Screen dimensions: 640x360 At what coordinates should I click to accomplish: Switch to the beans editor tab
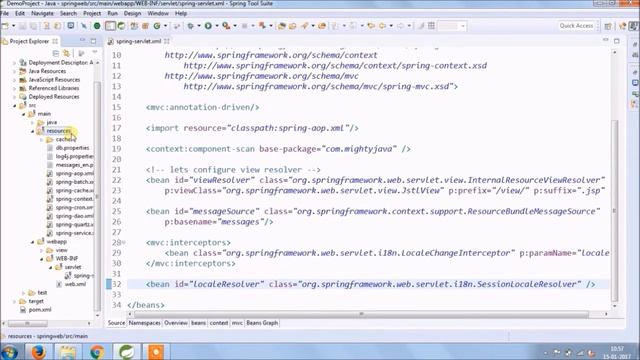(x=198, y=323)
